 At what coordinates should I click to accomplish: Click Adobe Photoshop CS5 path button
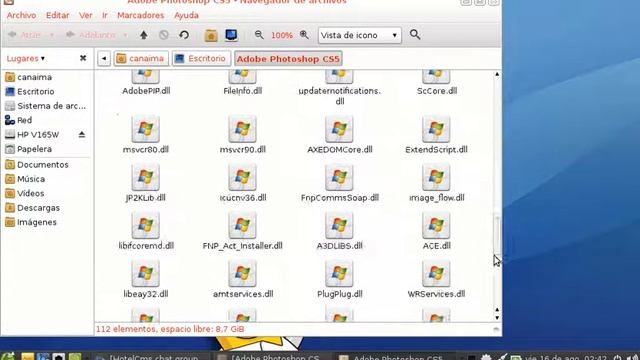(288, 59)
